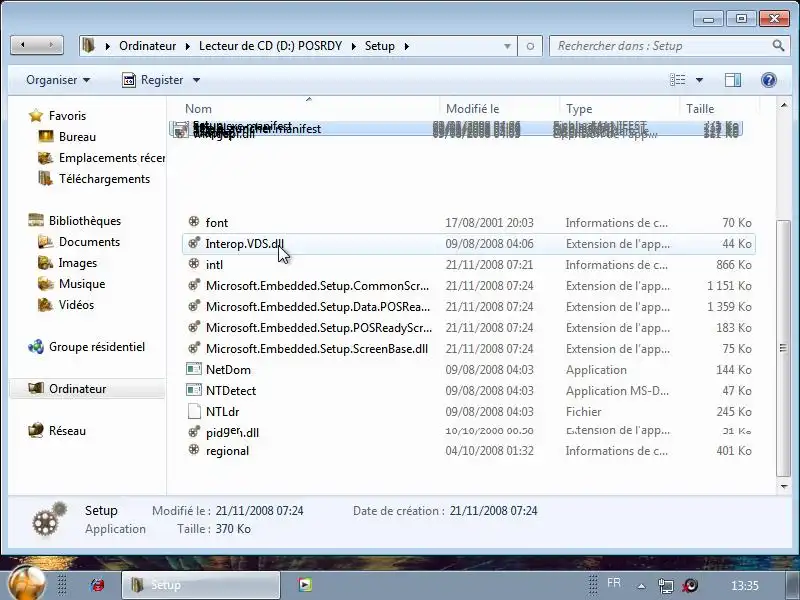The image size is (800, 600).
Task: Expand arrow after POSRDY breadcrumb
Action: coord(354,46)
